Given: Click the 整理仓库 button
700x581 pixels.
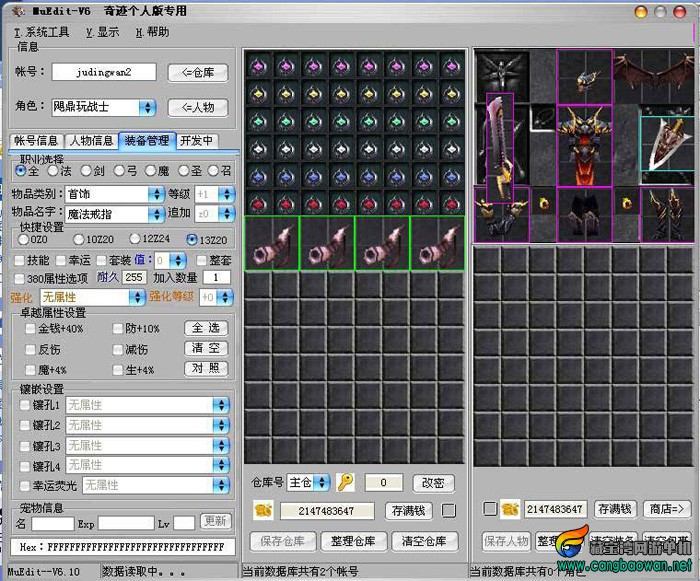Looking at the screenshot, I should tap(353, 541).
